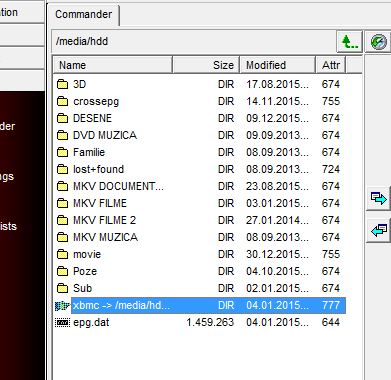The height and width of the screenshot is (380, 391).
Task: Select the 3D folder icon
Action: pyautogui.click(x=62, y=84)
